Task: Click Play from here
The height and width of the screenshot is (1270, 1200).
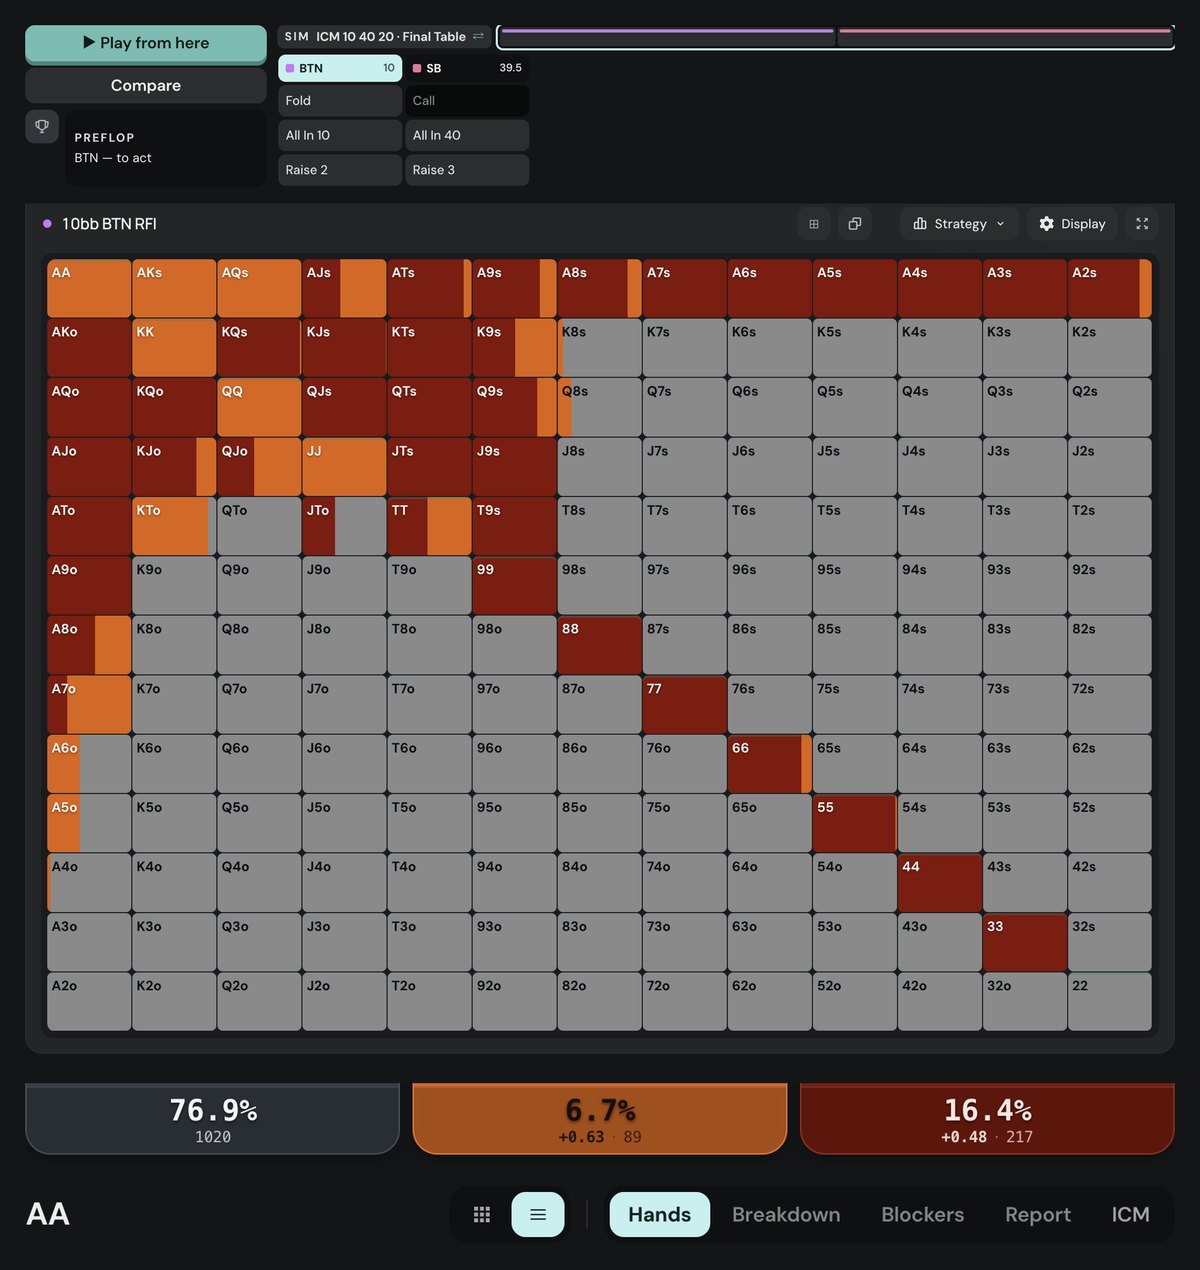Action: point(146,43)
